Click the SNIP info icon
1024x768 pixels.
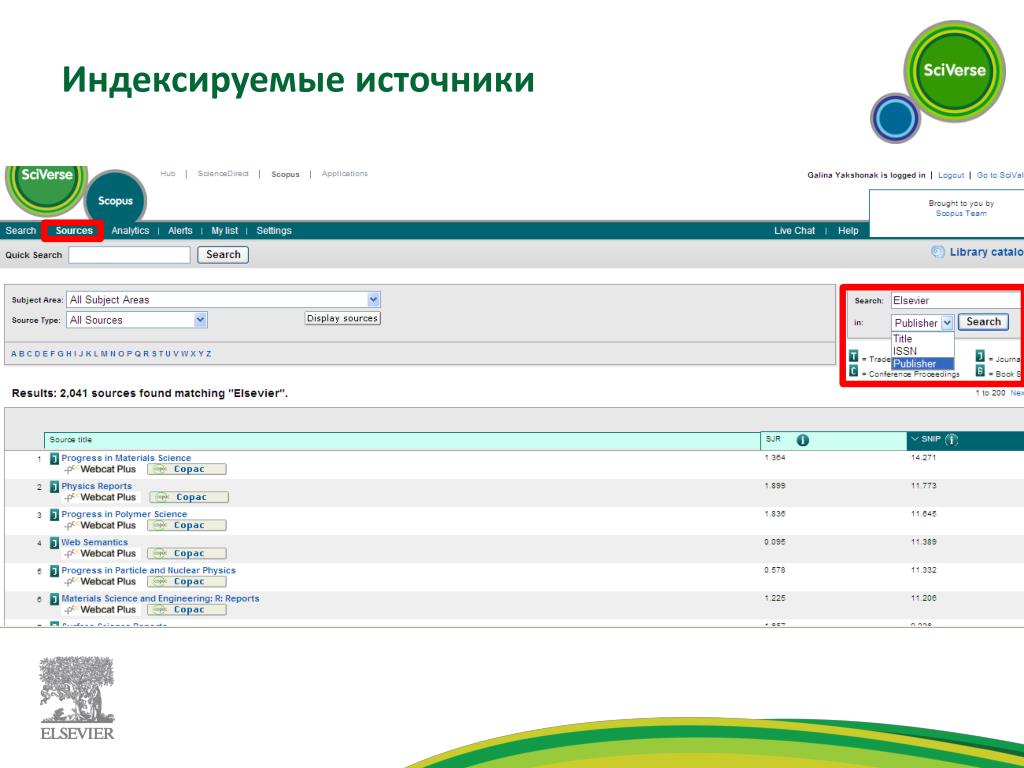pos(952,440)
